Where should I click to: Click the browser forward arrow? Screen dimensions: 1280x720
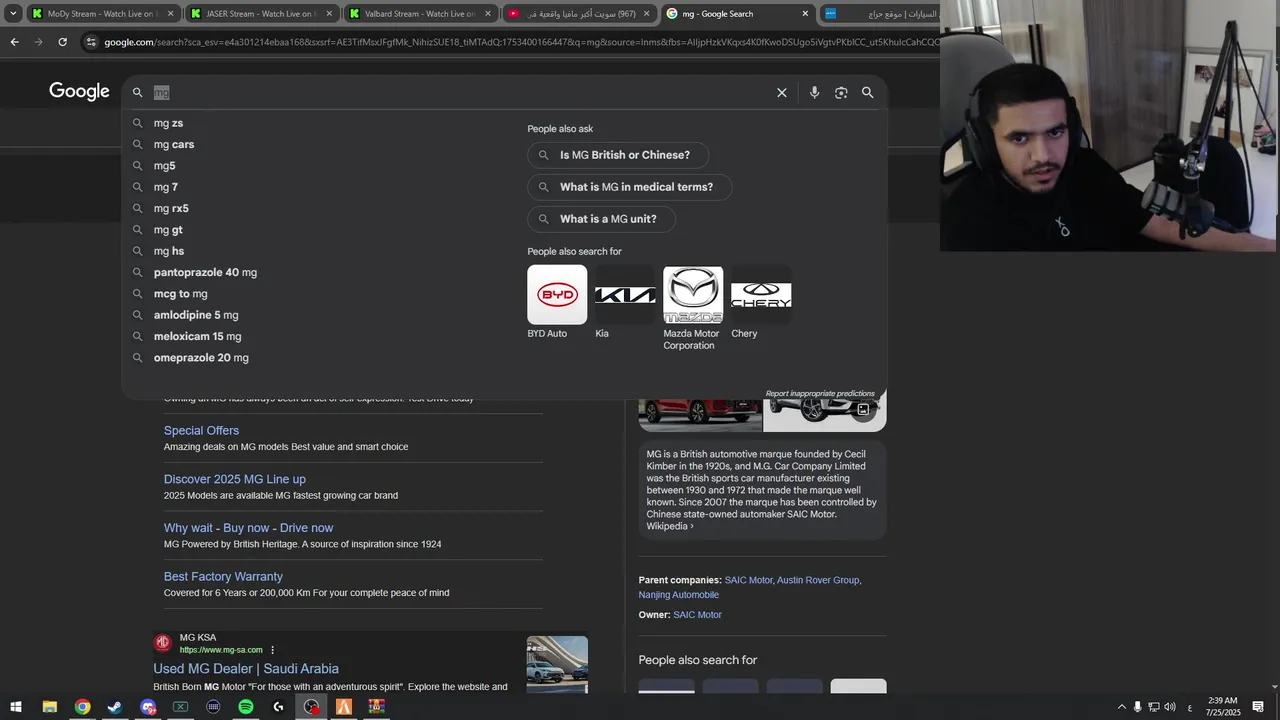38,42
